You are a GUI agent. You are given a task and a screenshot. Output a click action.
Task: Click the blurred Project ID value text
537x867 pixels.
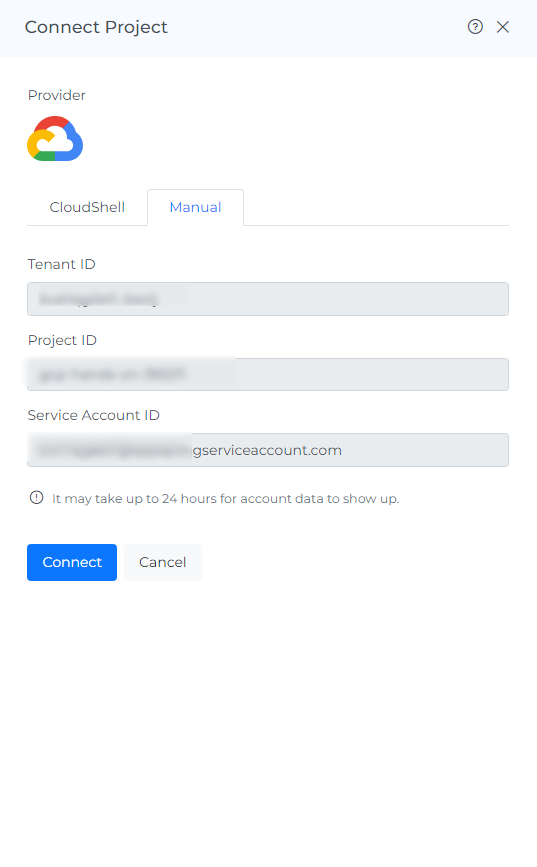[112, 374]
